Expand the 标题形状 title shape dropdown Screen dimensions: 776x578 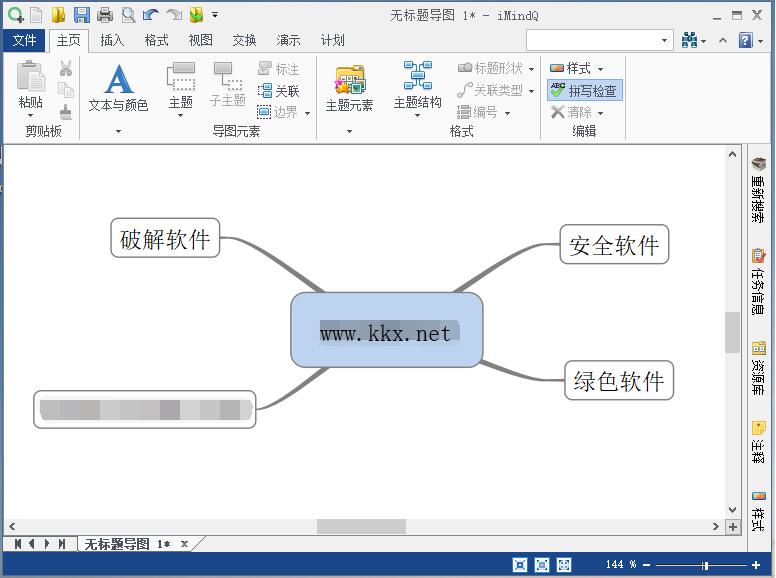pos(532,69)
